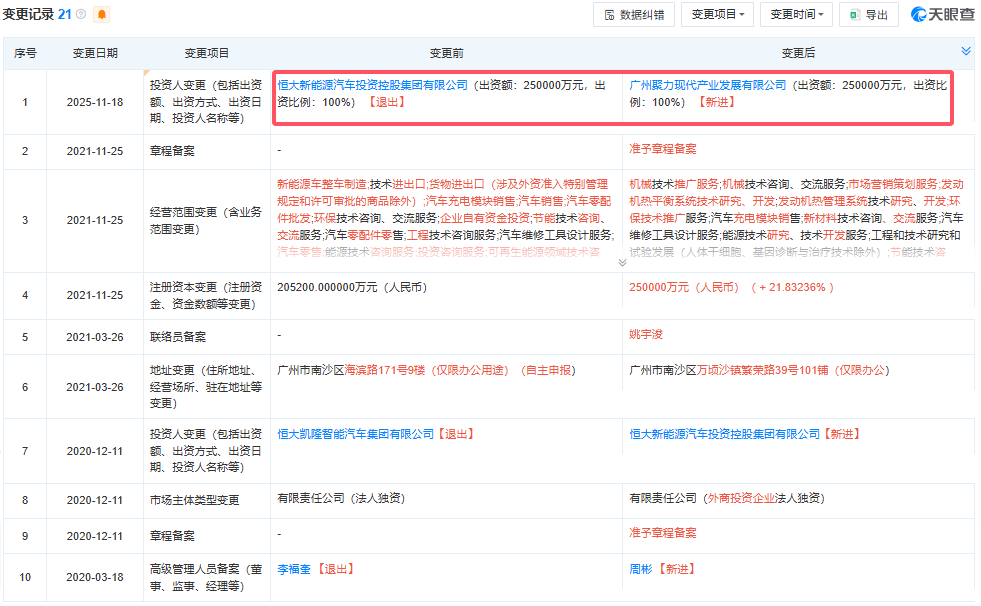Image resolution: width=981 pixels, height=606 pixels.
Task: Click the 数据纠错 document icon
Action: coord(609,15)
